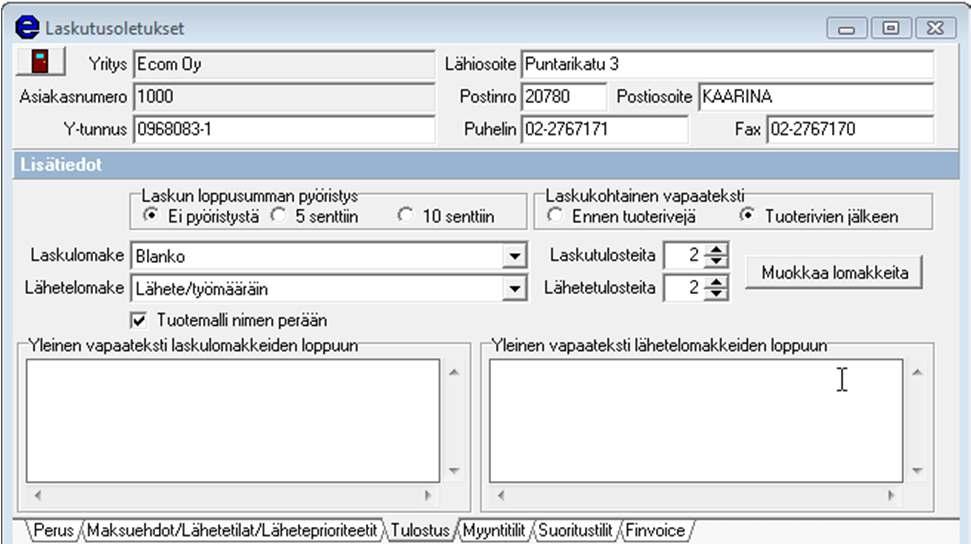The height and width of the screenshot is (544, 971).
Task: Click the Puhelin phone number field
Action: point(604,129)
